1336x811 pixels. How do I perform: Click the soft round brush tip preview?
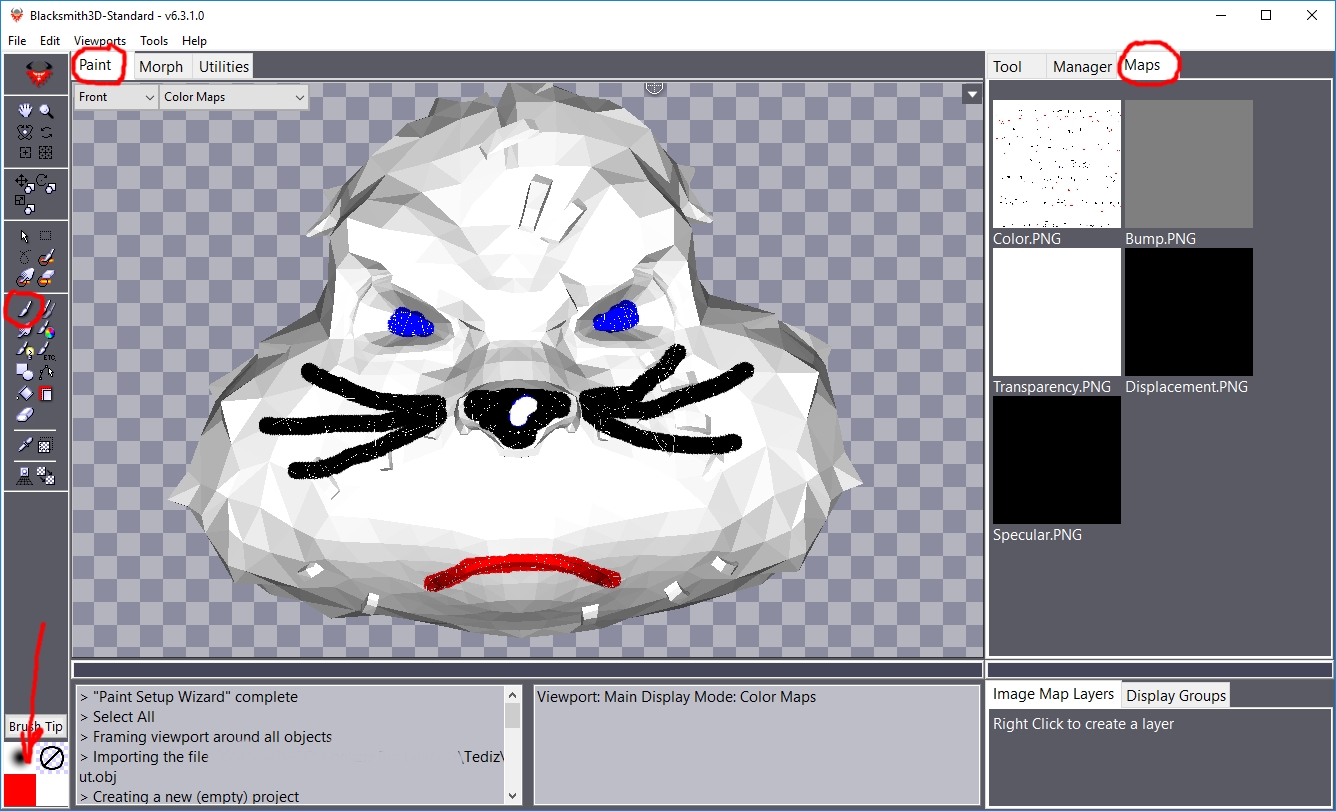[x=20, y=758]
